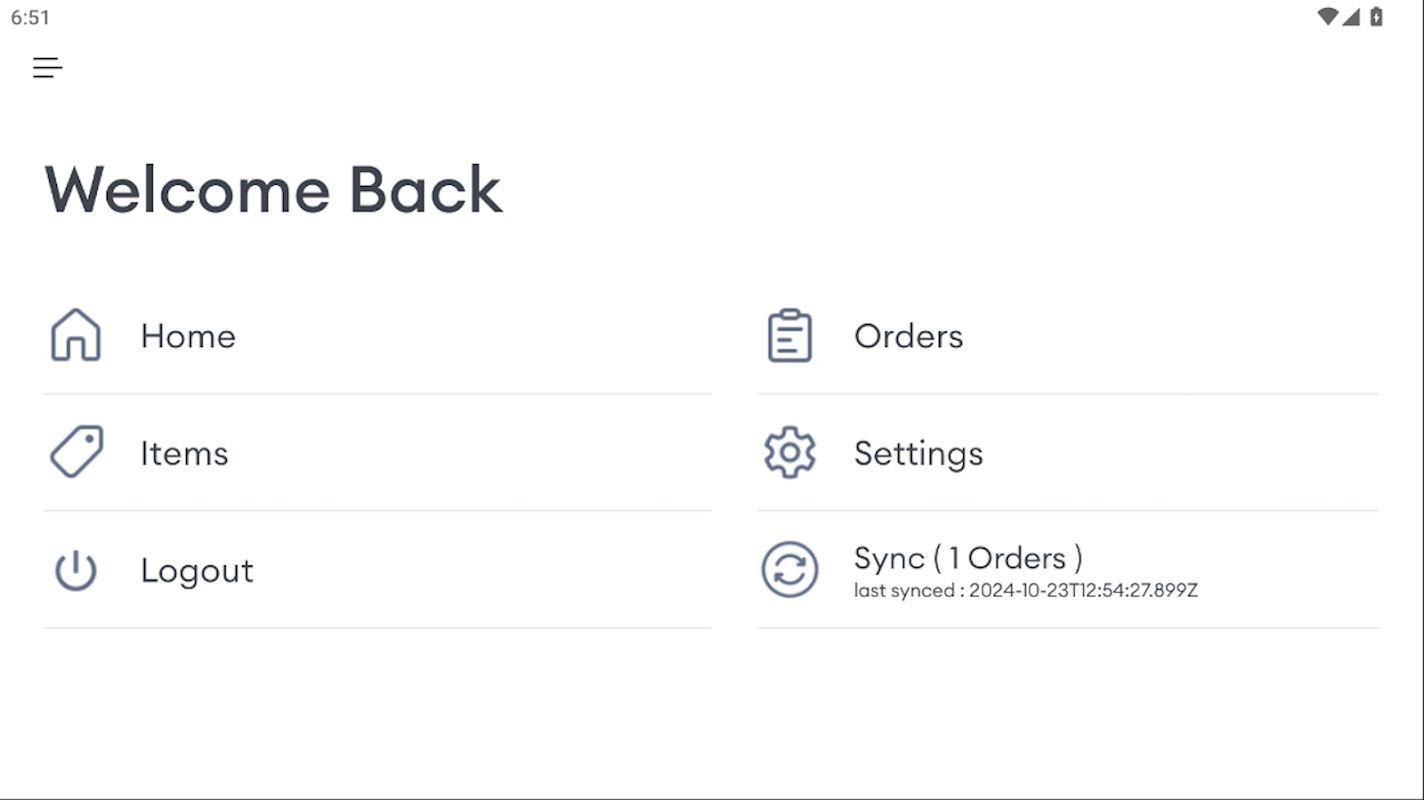Choose the Settings menu label

pos(918,454)
